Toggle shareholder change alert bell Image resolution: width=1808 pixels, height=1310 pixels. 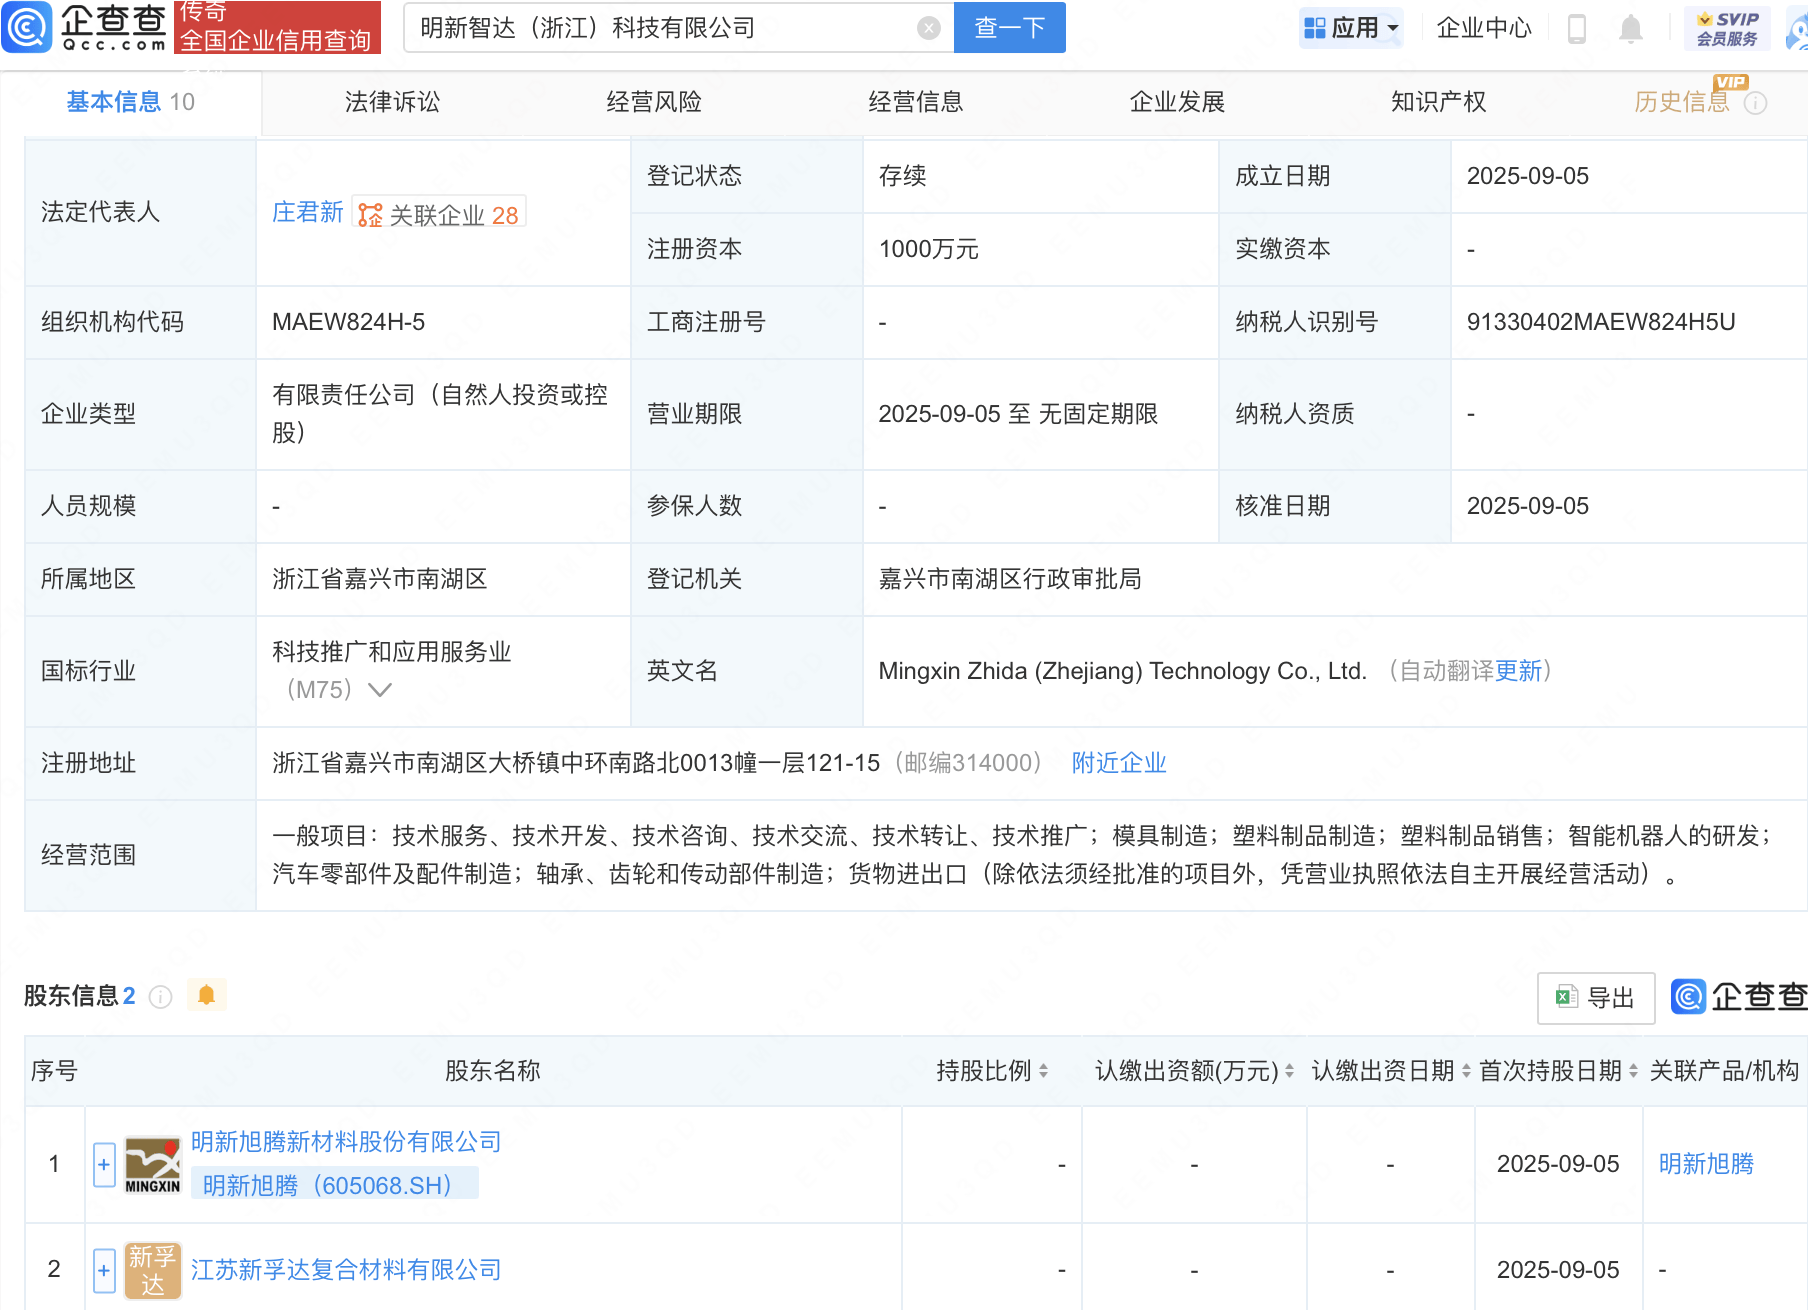[x=207, y=995]
